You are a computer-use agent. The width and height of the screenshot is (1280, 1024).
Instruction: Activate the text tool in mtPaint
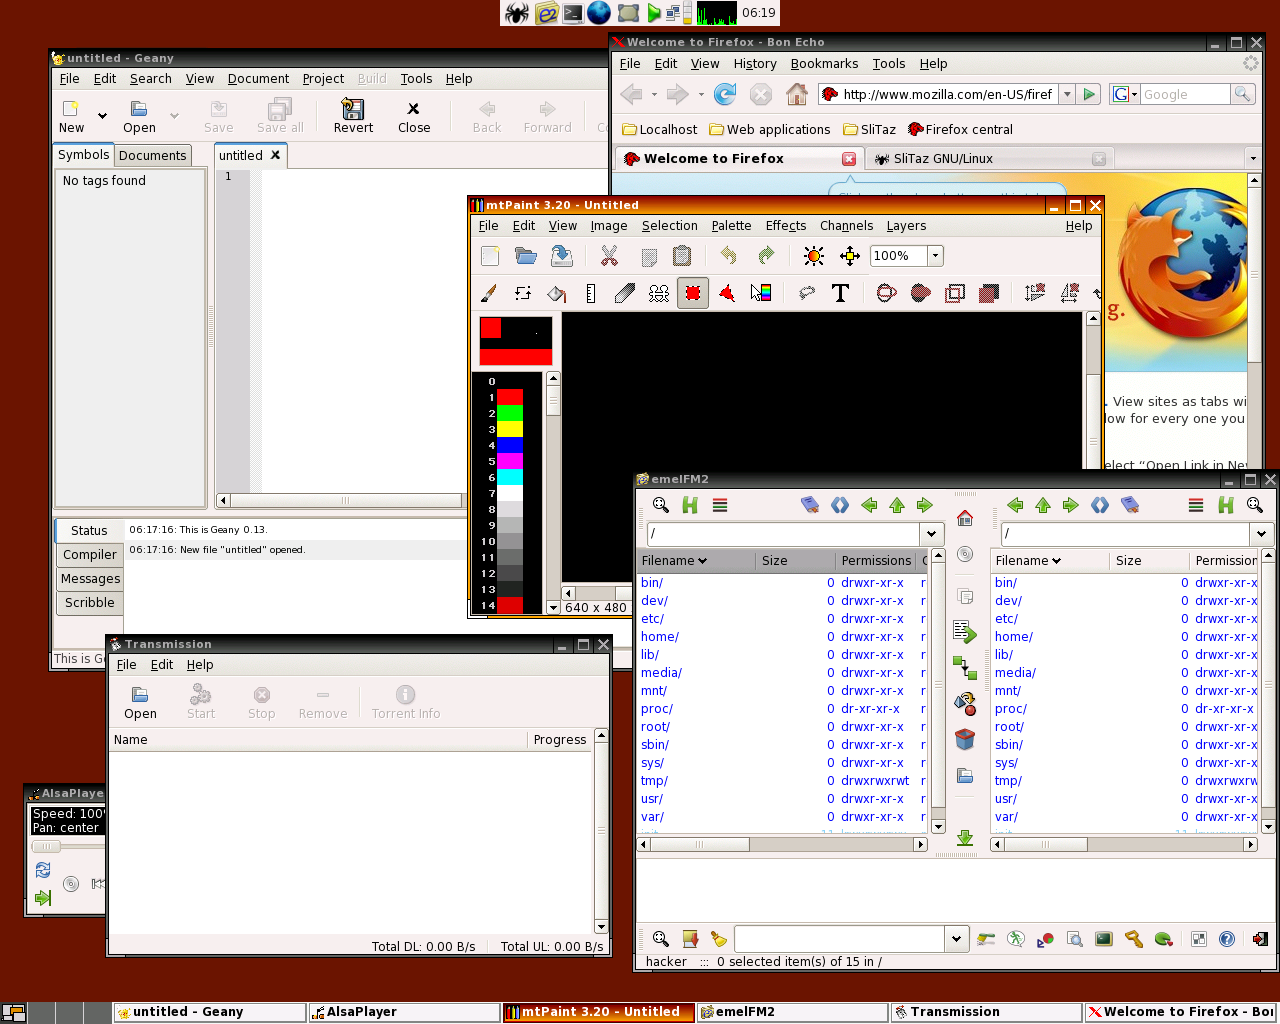840,293
